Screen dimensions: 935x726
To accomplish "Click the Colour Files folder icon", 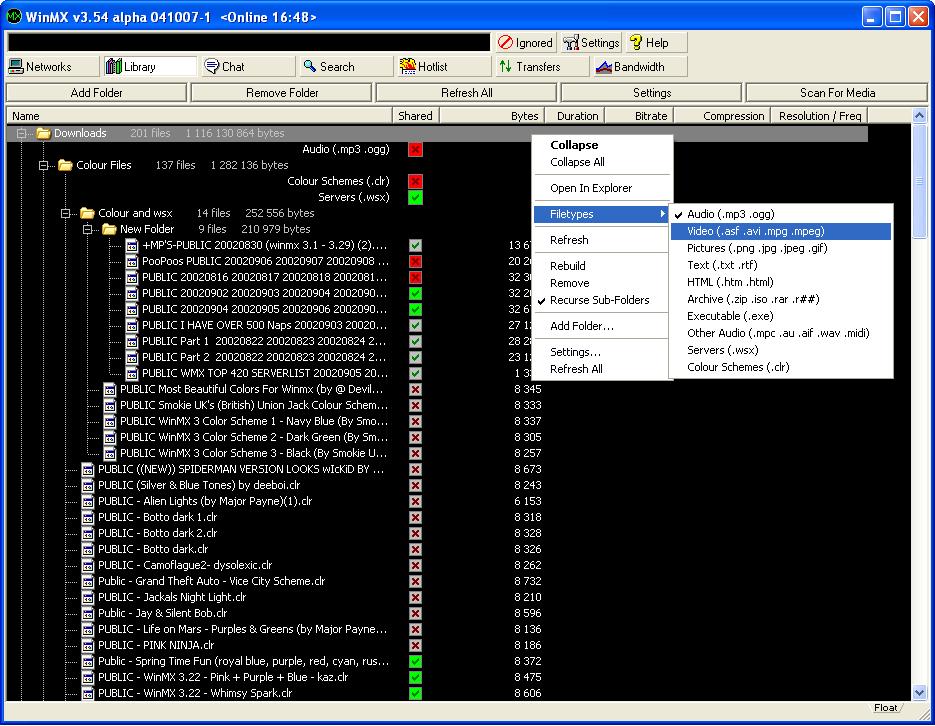I will point(65,165).
